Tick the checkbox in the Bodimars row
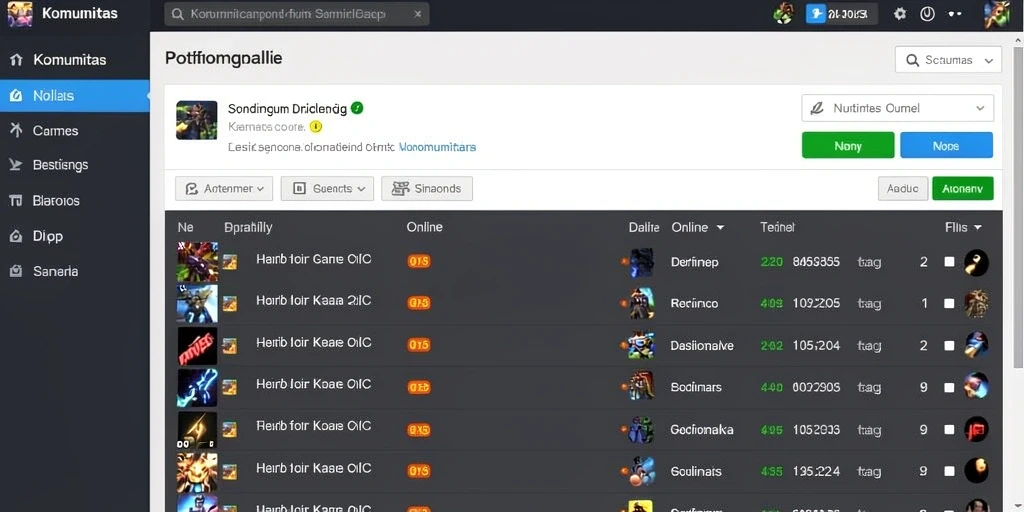The height and width of the screenshot is (512, 1024). click(950, 387)
